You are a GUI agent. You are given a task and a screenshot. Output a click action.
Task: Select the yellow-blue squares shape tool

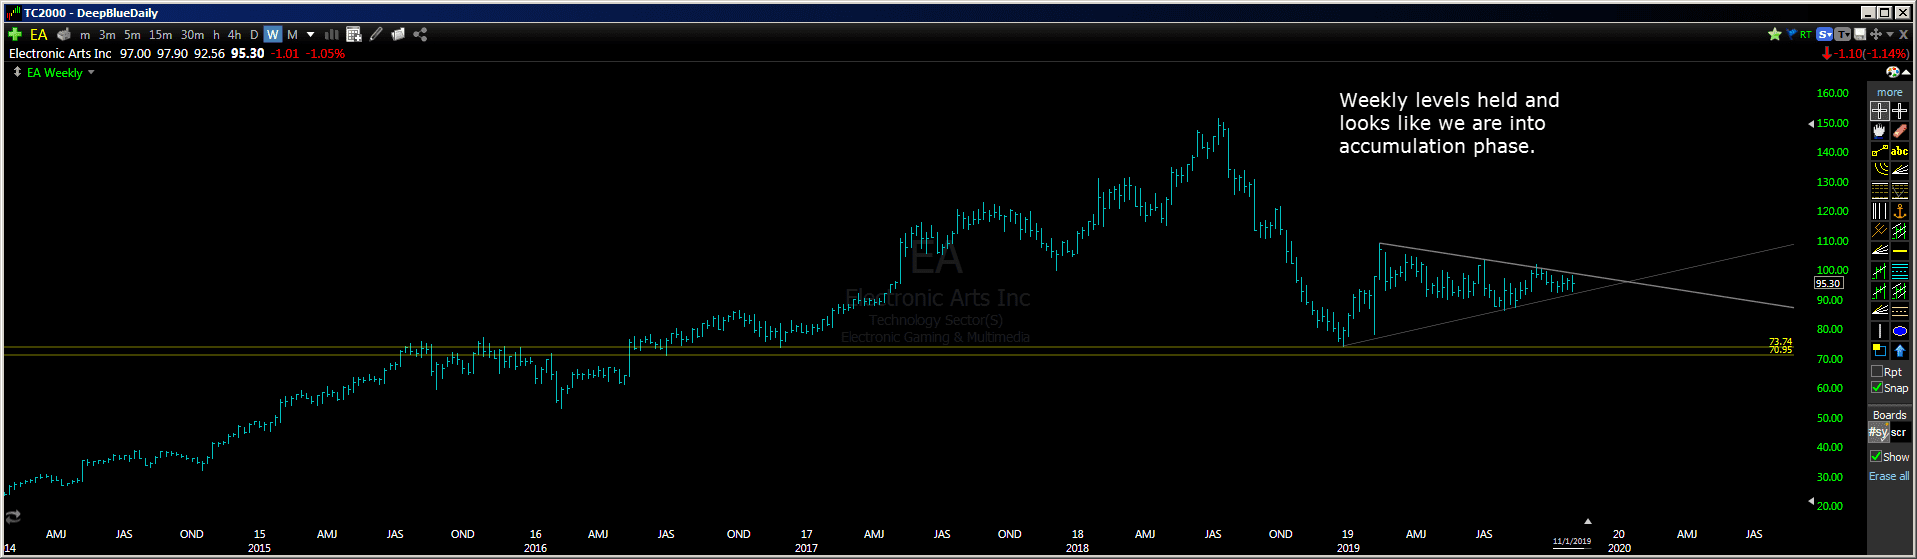[x=1880, y=351]
